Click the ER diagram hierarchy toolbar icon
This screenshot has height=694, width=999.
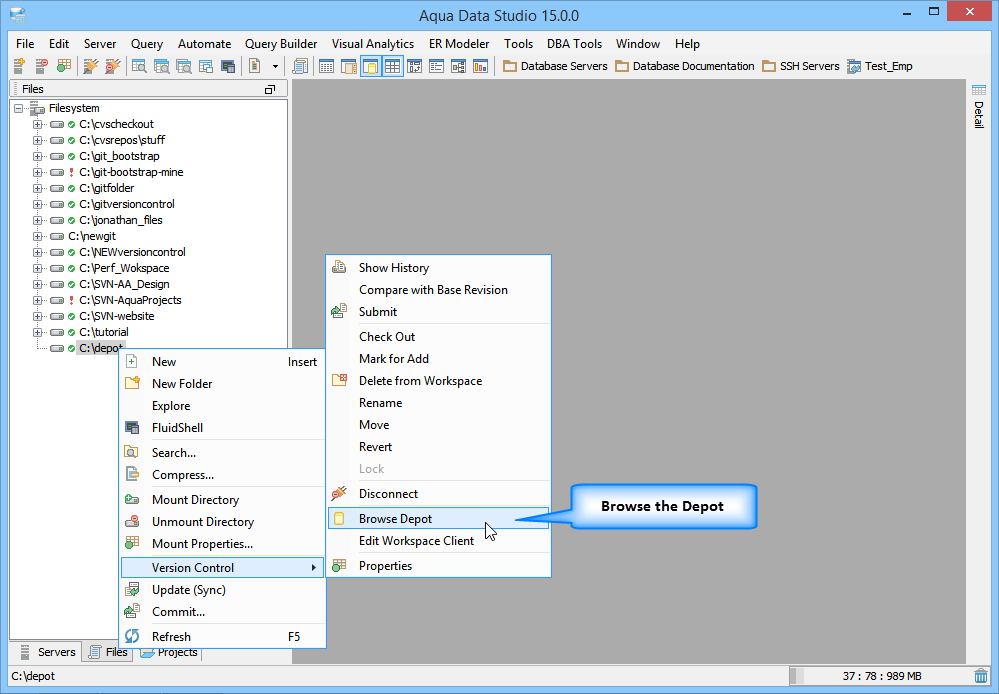tap(458, 66)
